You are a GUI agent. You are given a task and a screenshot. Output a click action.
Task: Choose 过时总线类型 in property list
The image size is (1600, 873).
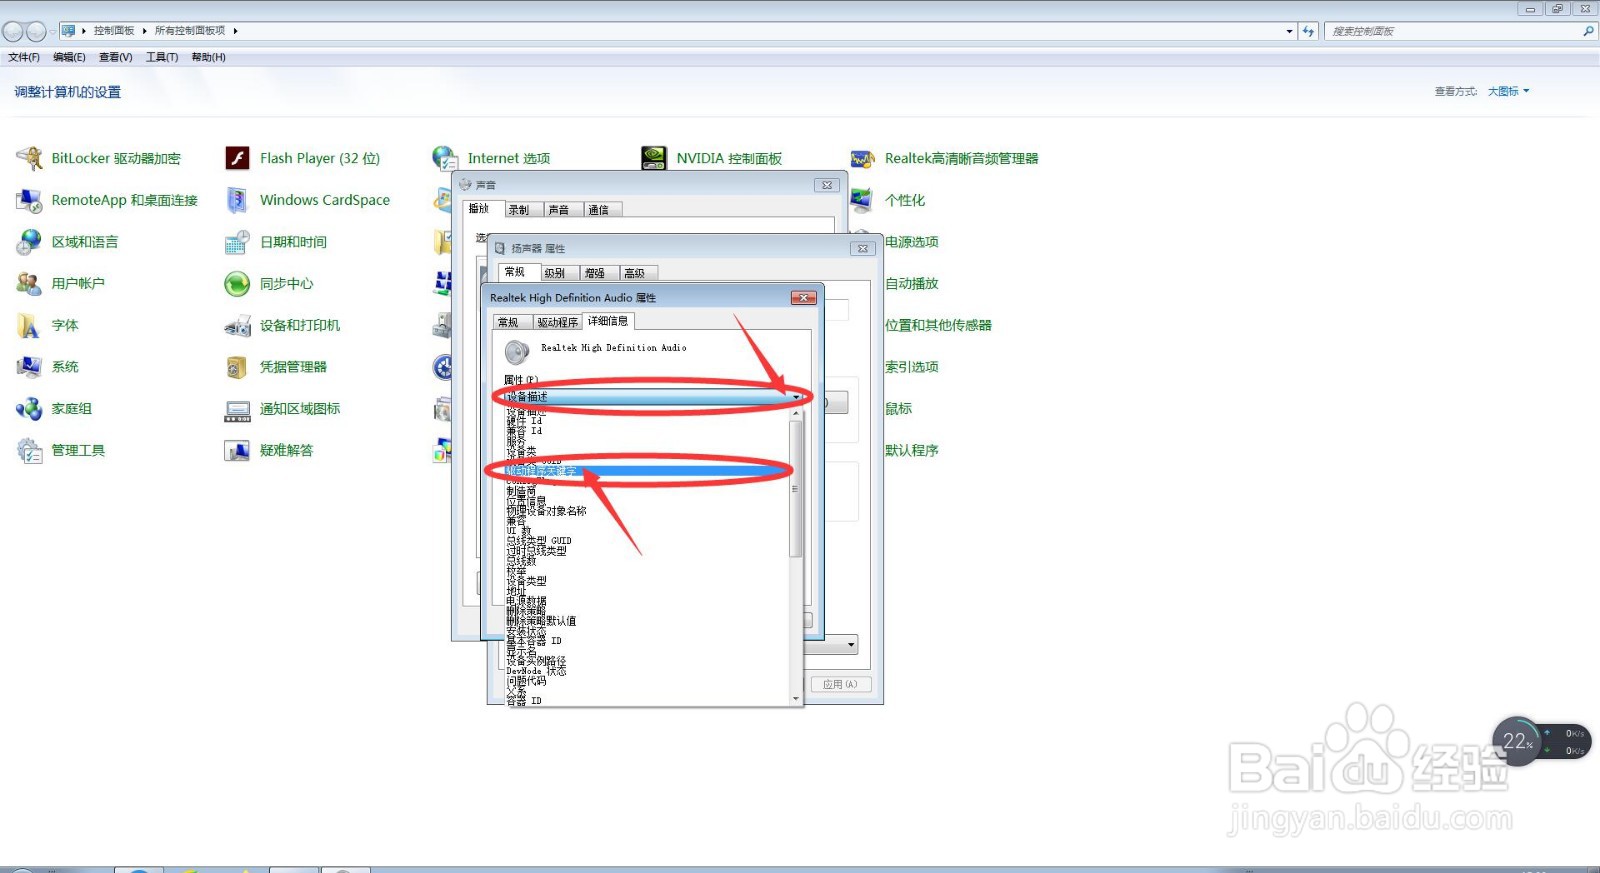536,551
